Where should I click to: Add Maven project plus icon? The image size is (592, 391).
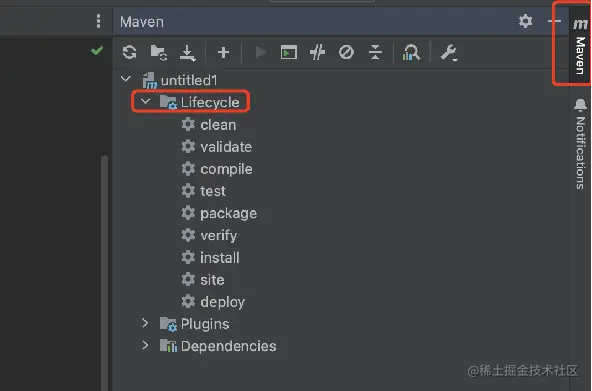(x=224, y=52)
